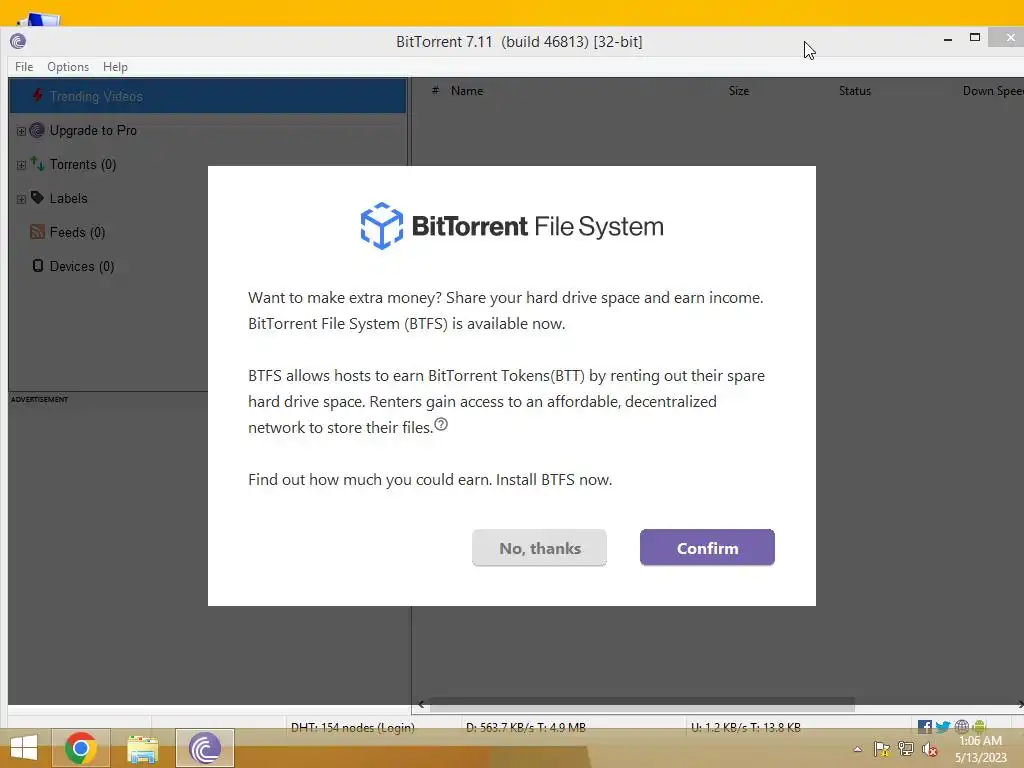Click the globe web icon in status bar
This screenshot has width=1024, height=768.
click(x=961, y=726)
